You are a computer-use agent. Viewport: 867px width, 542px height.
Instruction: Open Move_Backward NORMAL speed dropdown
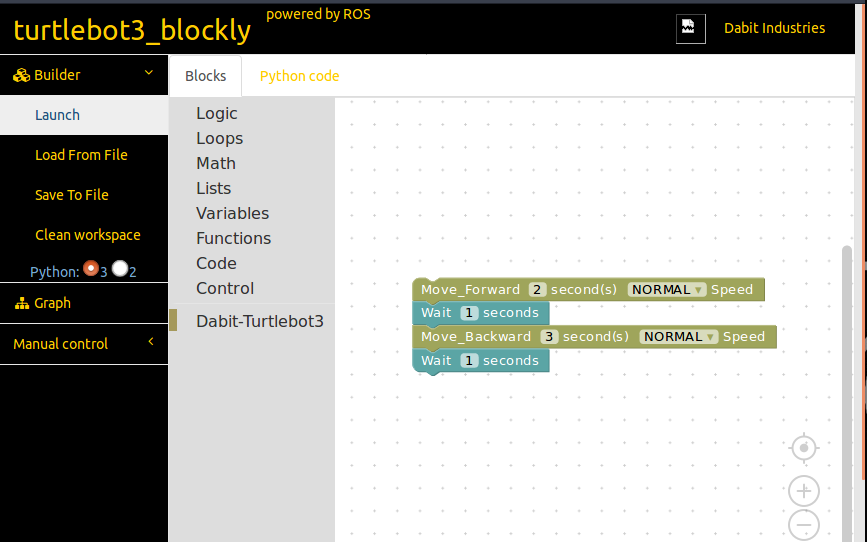pos(679,337)
